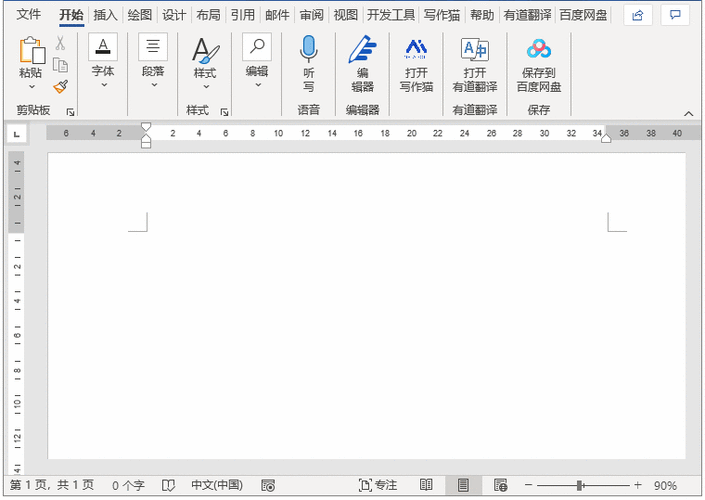Switch to the 绘图 tab
Screen dimensions: 705x500
[139, 15]
